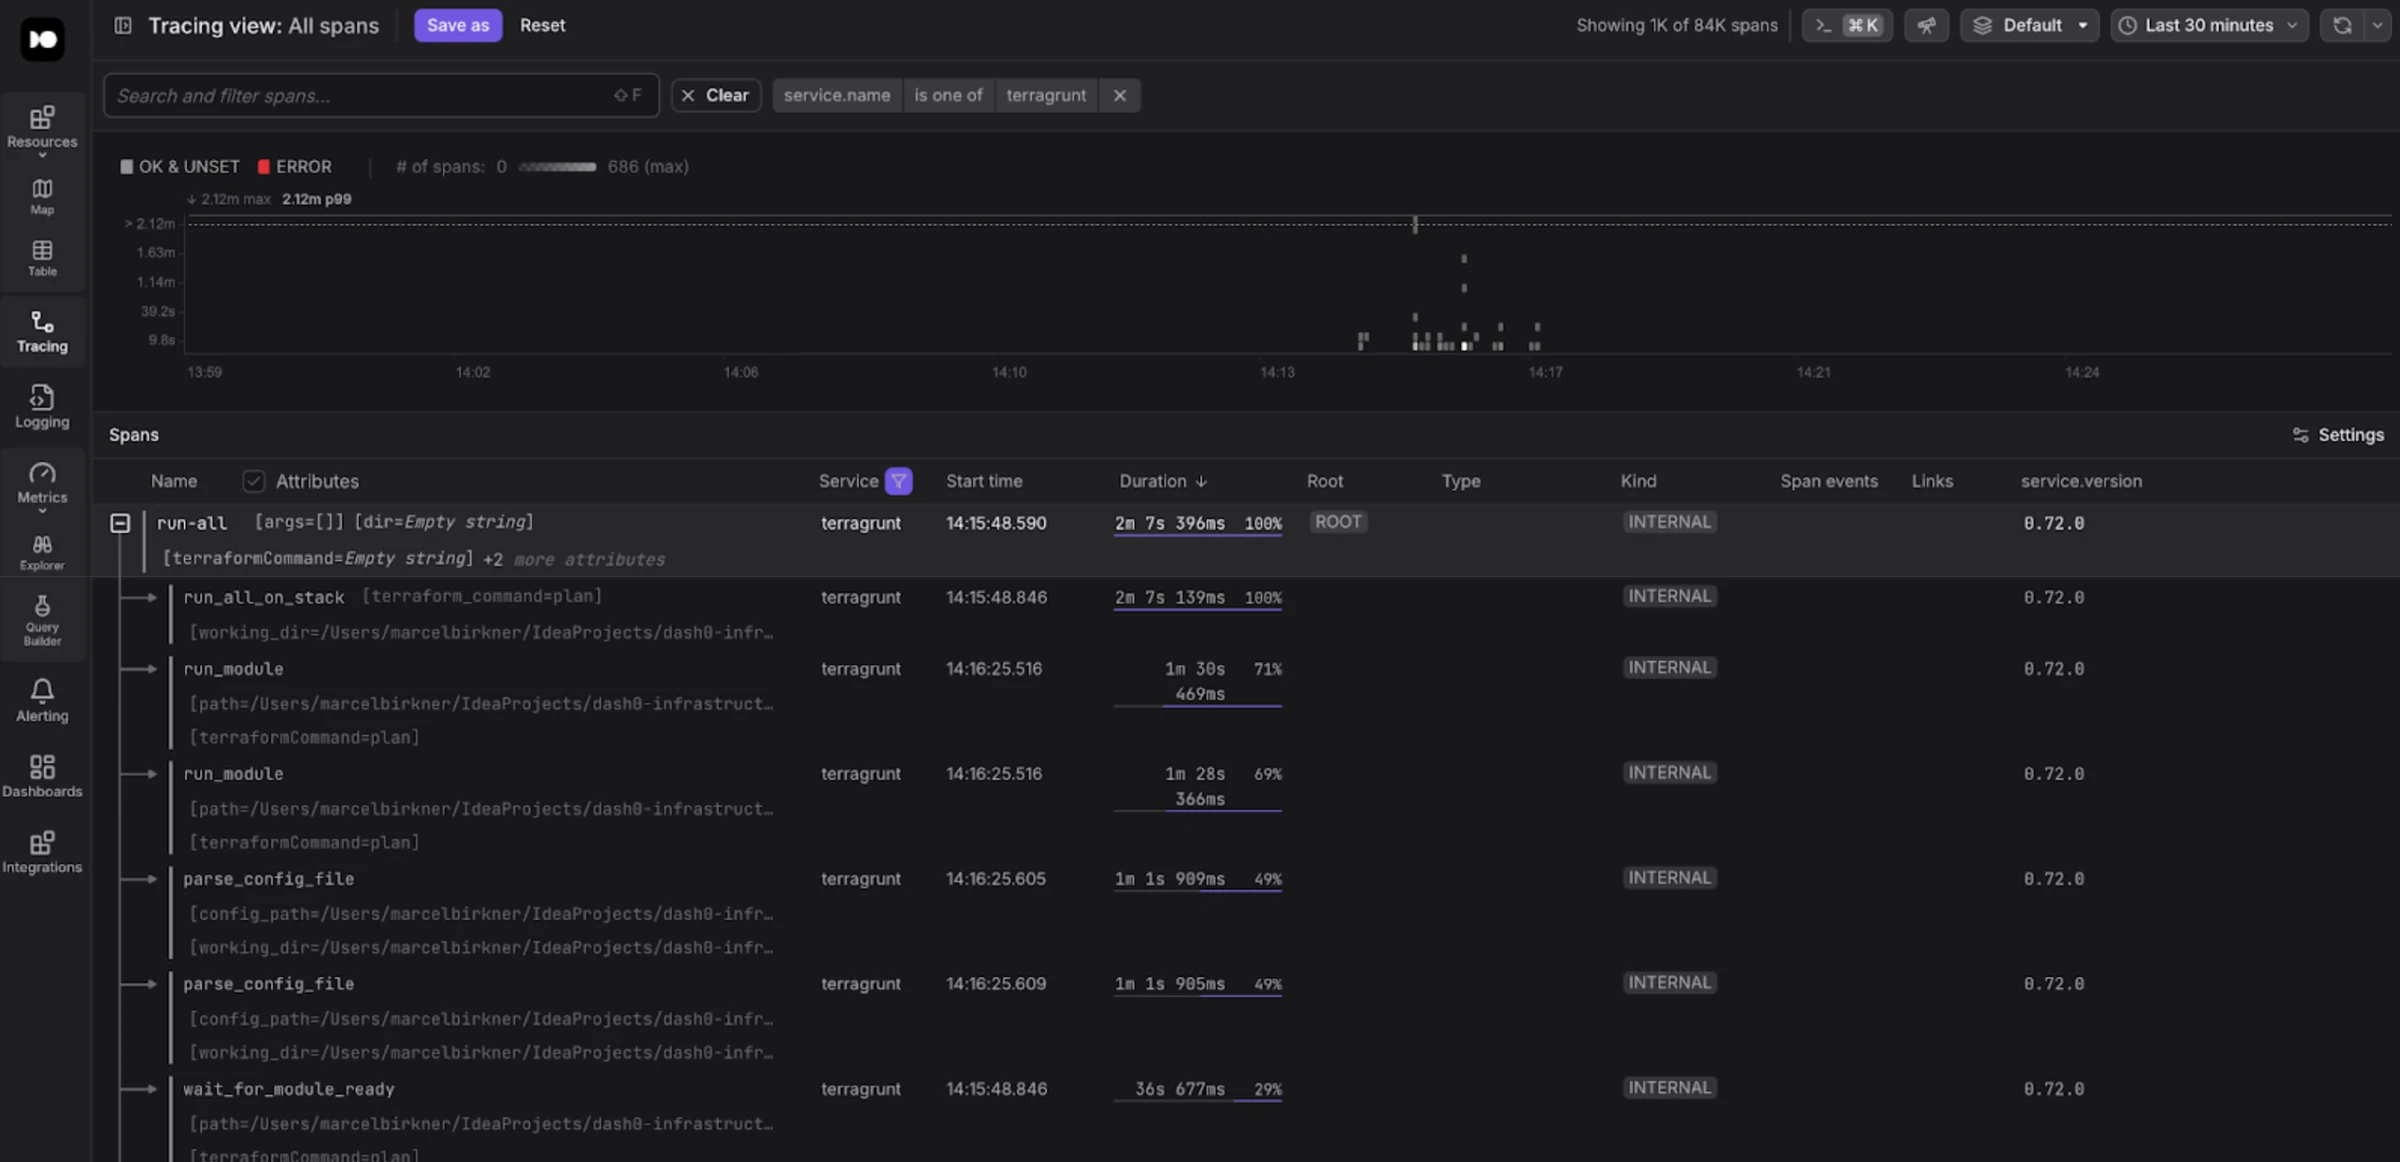Screen dimensions: 2400x1162
Task: Open the command palette ⌘K button
Action: pyautogui.click(x=1847, y=25)
